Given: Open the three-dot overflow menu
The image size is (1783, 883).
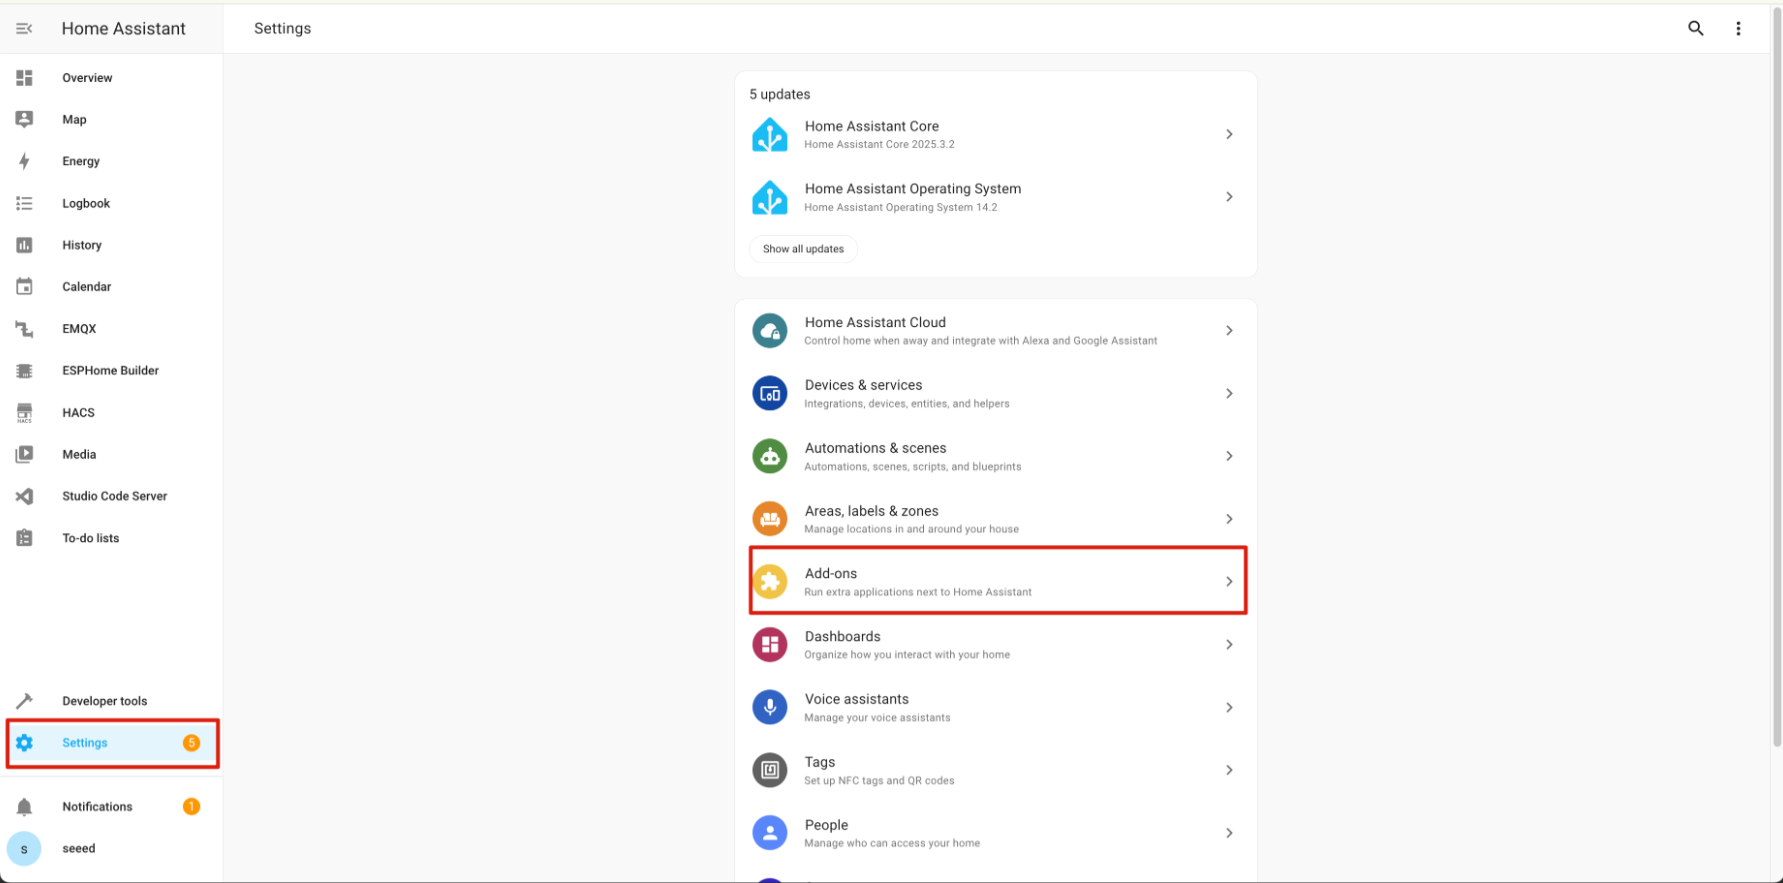Looking at the screenshot, I should pos(1738,29).
